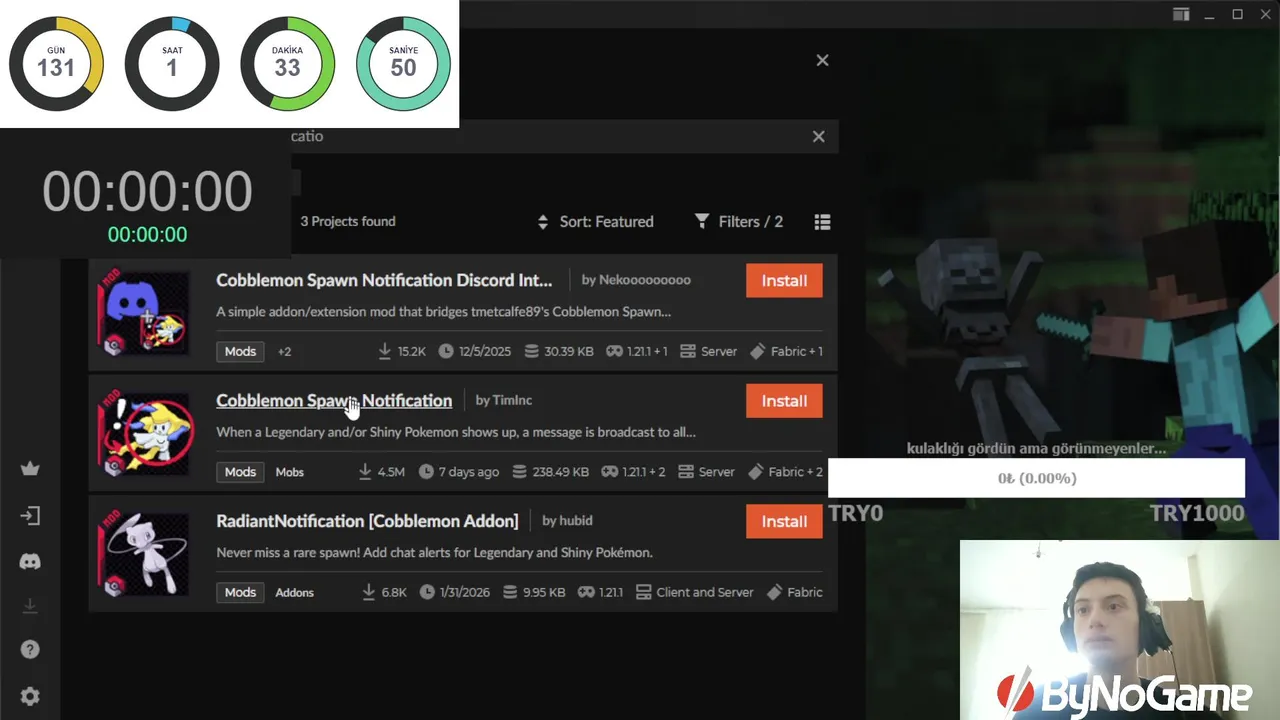Image resolution: width=1280 pixels, height=720 pixels.
Task: Open RadiantNotification [Cobblemon Addon] title
Action: tap(367, 520)
